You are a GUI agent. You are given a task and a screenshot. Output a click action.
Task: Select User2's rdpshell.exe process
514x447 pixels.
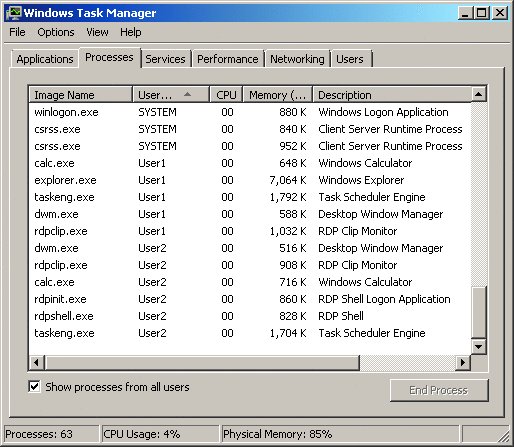[250, 316]
